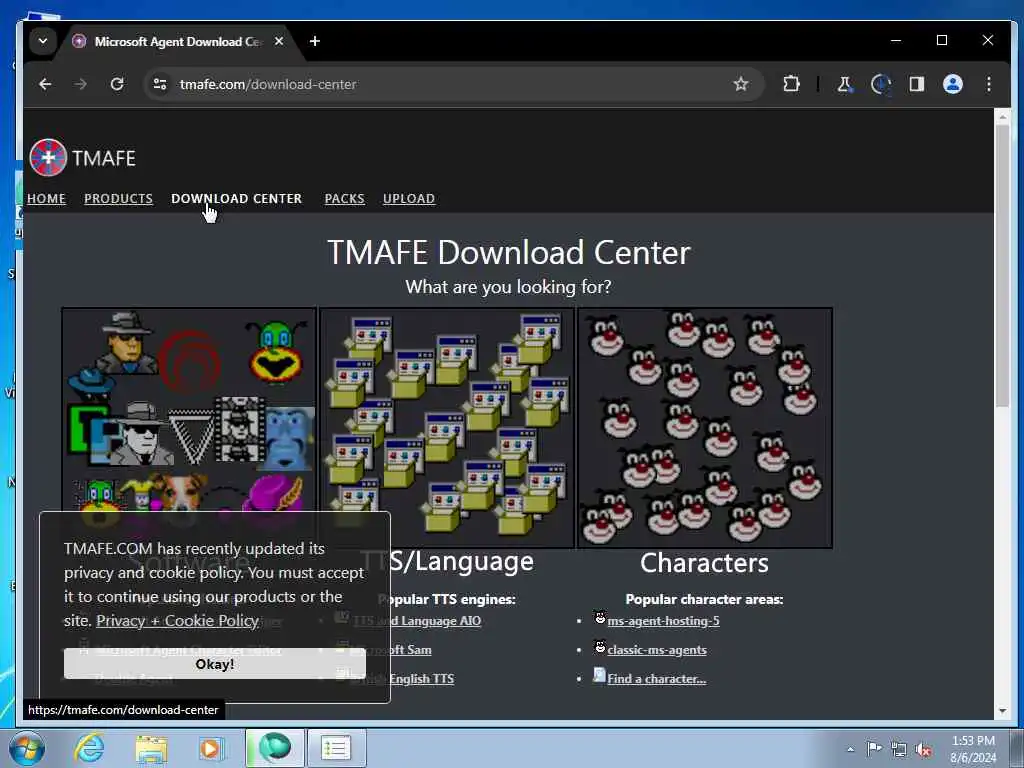The width and height of the screenshot is (1024, 768).
Task: Open the Privacy + Cookie Policy link
Action: [178, 620]
